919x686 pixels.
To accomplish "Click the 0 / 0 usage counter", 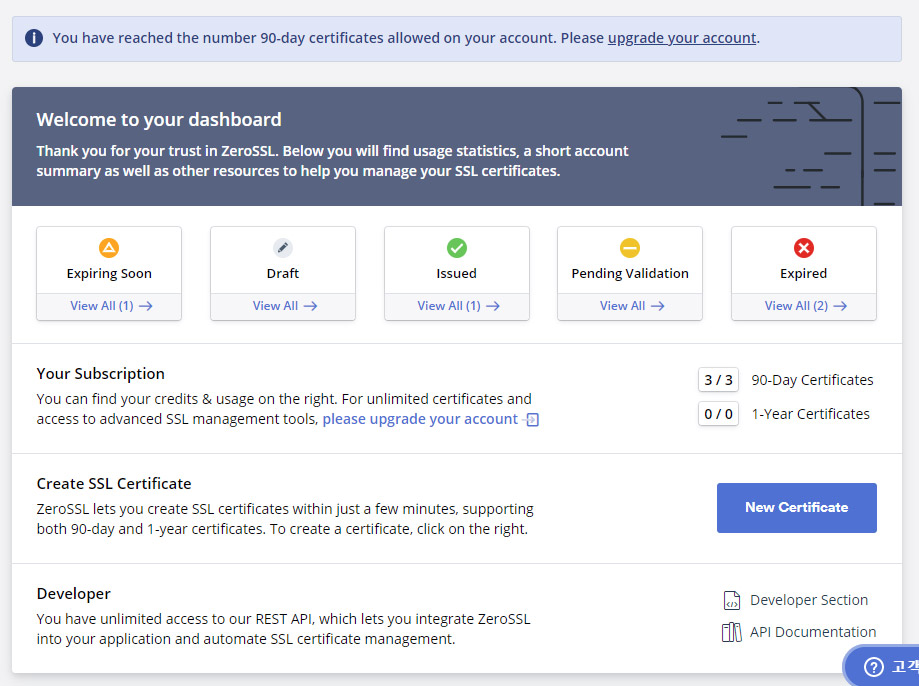I will (719, 414).
